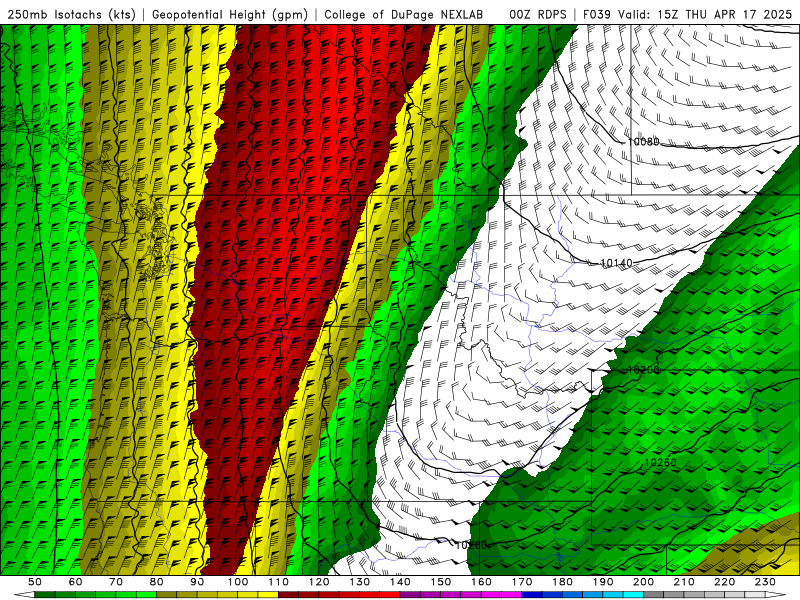Click the 'Valid: 15Z THU APR 17 2025' text

[x=705, y=14]
